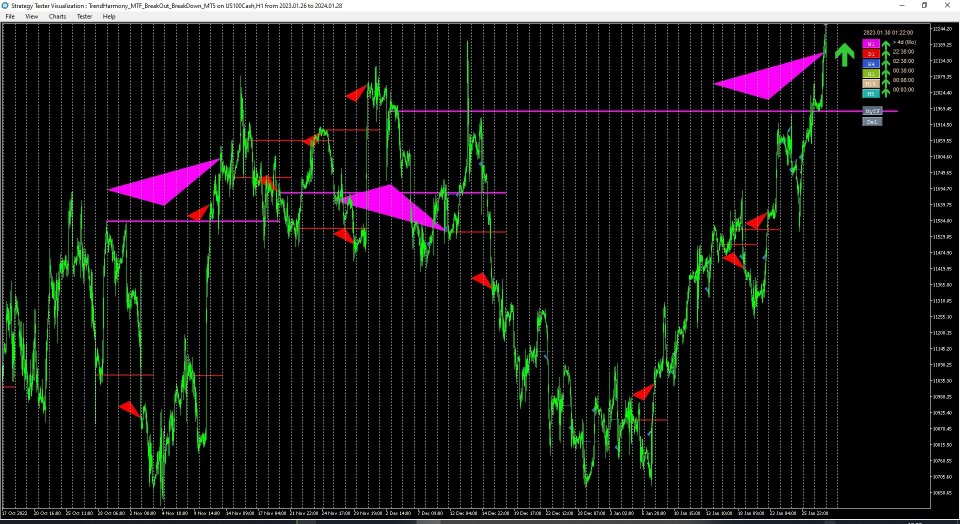The image size is (960, 524).
Task: Select the magenta triangle pointing at the big green arrow
Action: click(768, 78)
